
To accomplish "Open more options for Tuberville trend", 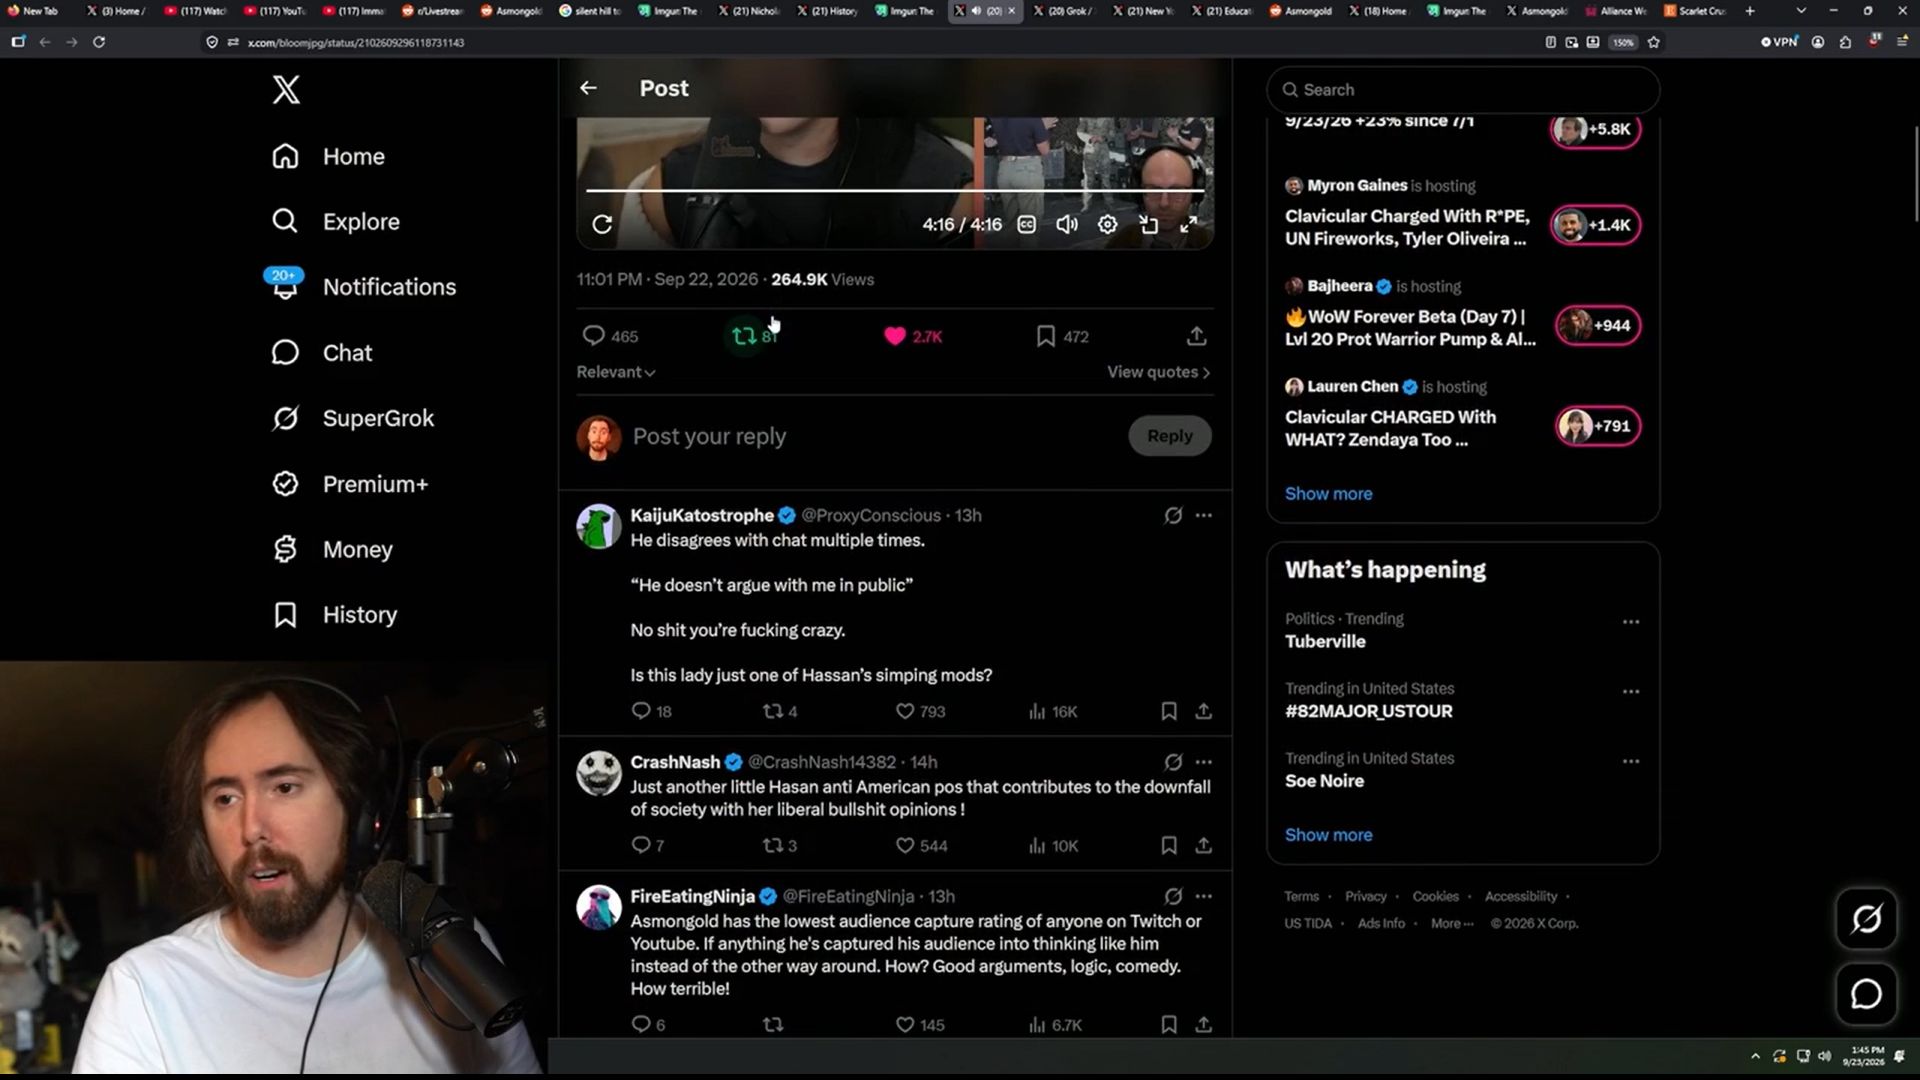I will 1631,622.
